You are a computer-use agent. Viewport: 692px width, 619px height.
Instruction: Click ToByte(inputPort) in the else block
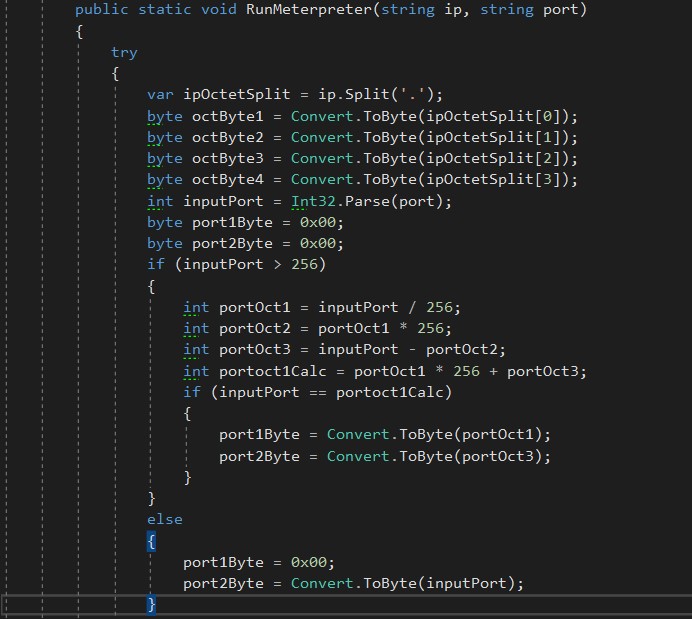coord(439,584)
